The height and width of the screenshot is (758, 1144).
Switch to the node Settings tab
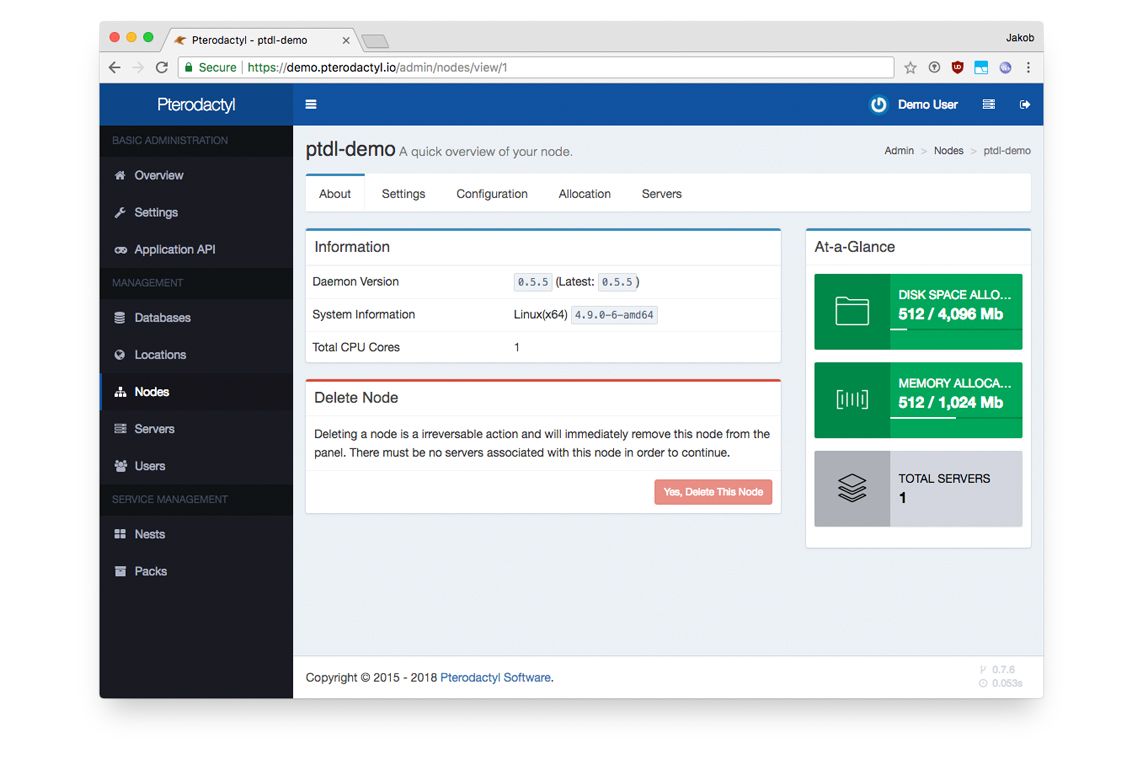tap(403, 194)
